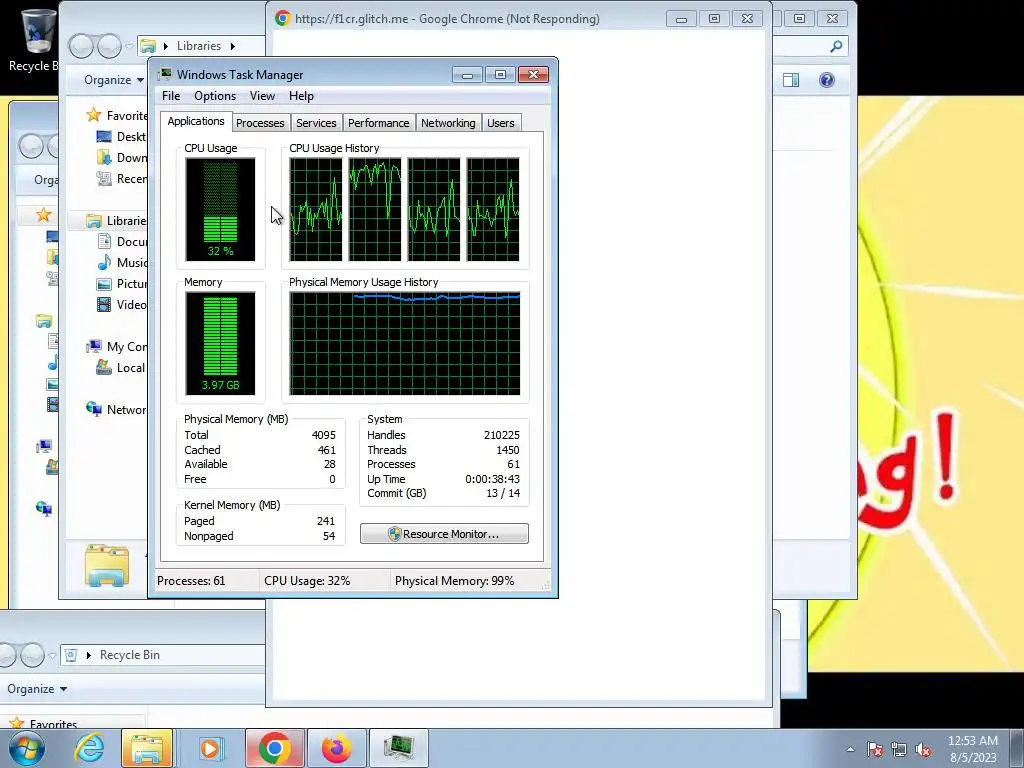Click the Chrome icon in Not Responding title bar

pyautogui.click(x=282, y=18)
